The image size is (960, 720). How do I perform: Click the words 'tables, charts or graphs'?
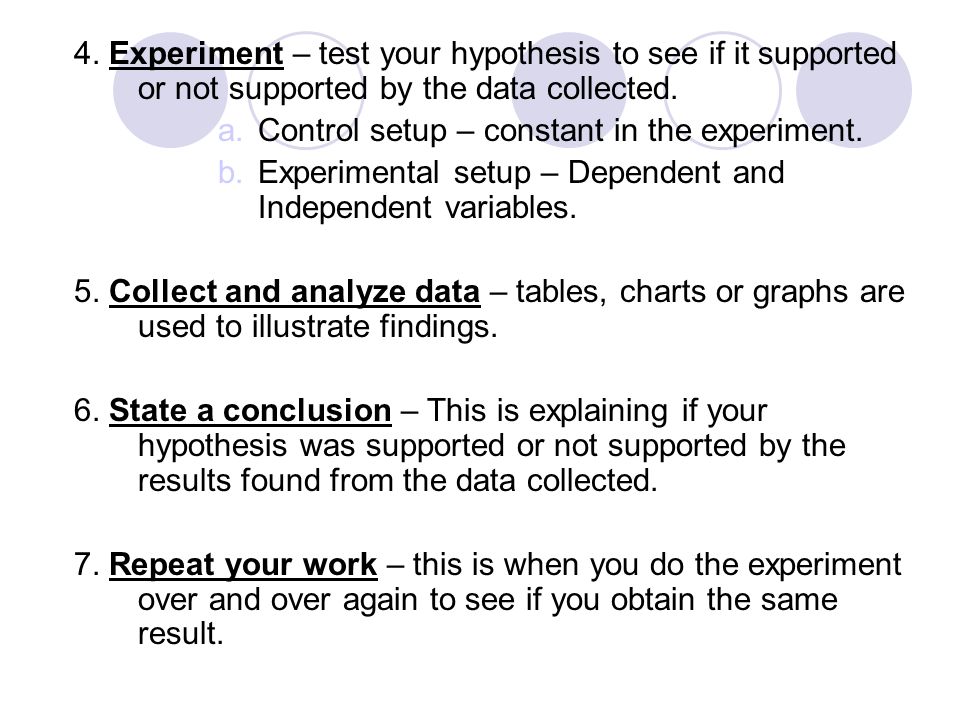(x=682, y=292)
